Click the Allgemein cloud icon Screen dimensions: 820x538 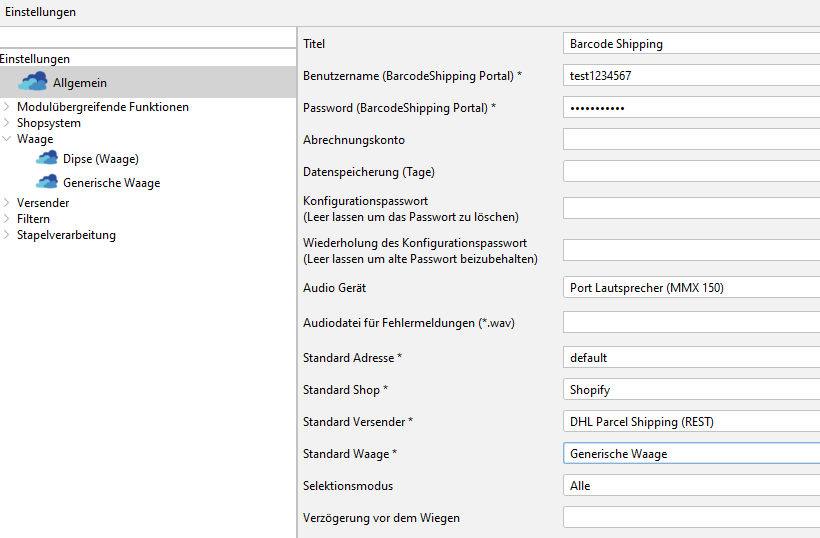[32, 82]
